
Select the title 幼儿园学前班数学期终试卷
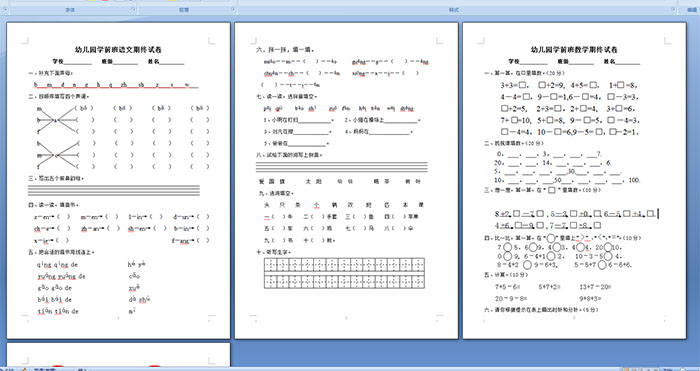574,50
